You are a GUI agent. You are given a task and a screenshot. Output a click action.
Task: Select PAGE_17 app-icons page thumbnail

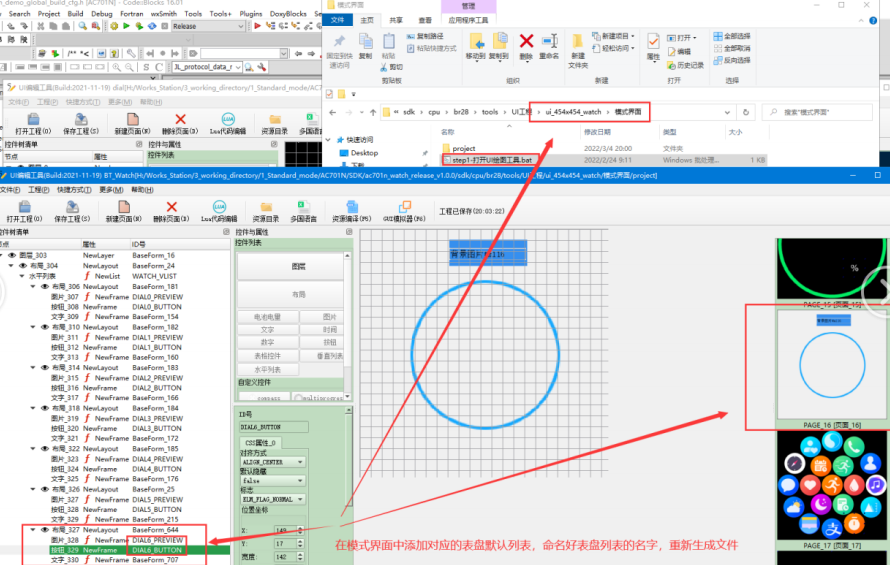pos(832,488)
